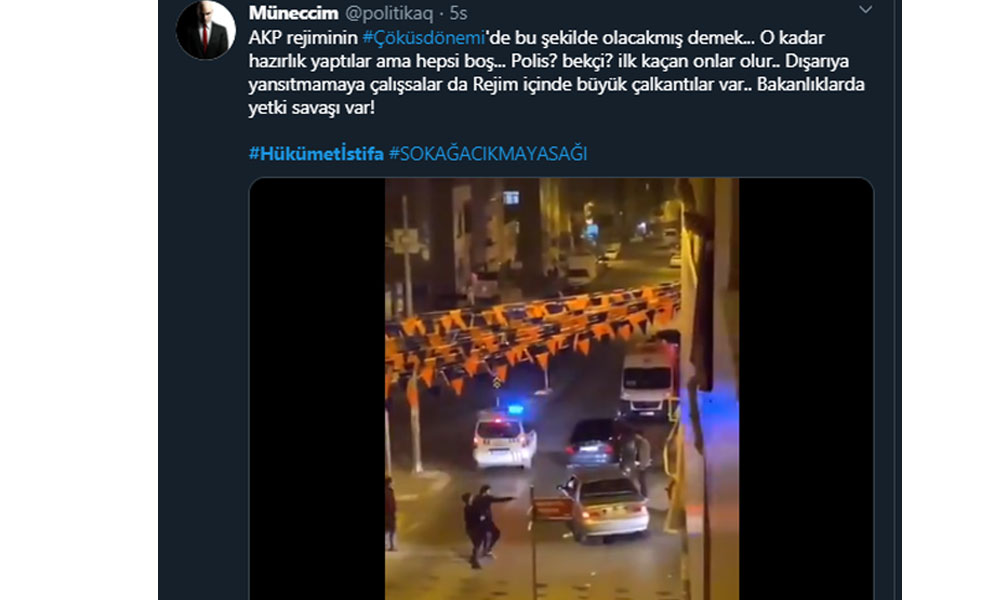
Task: Follow the #Çöküsdönemi hashtag
Action: pyautogui.click(x=424, y=38)
